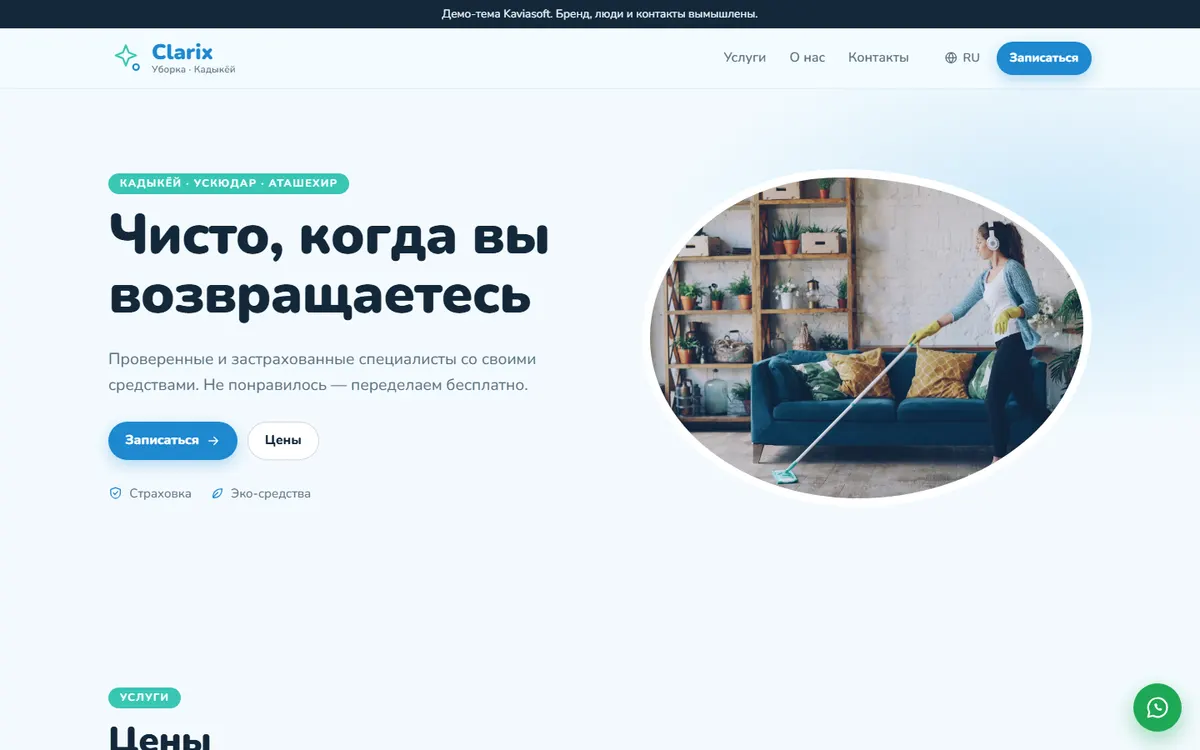Screen dimensions: 1200x750
Task: Go to the О нас page
Action: pyautogui.click(x=807, y=58)
